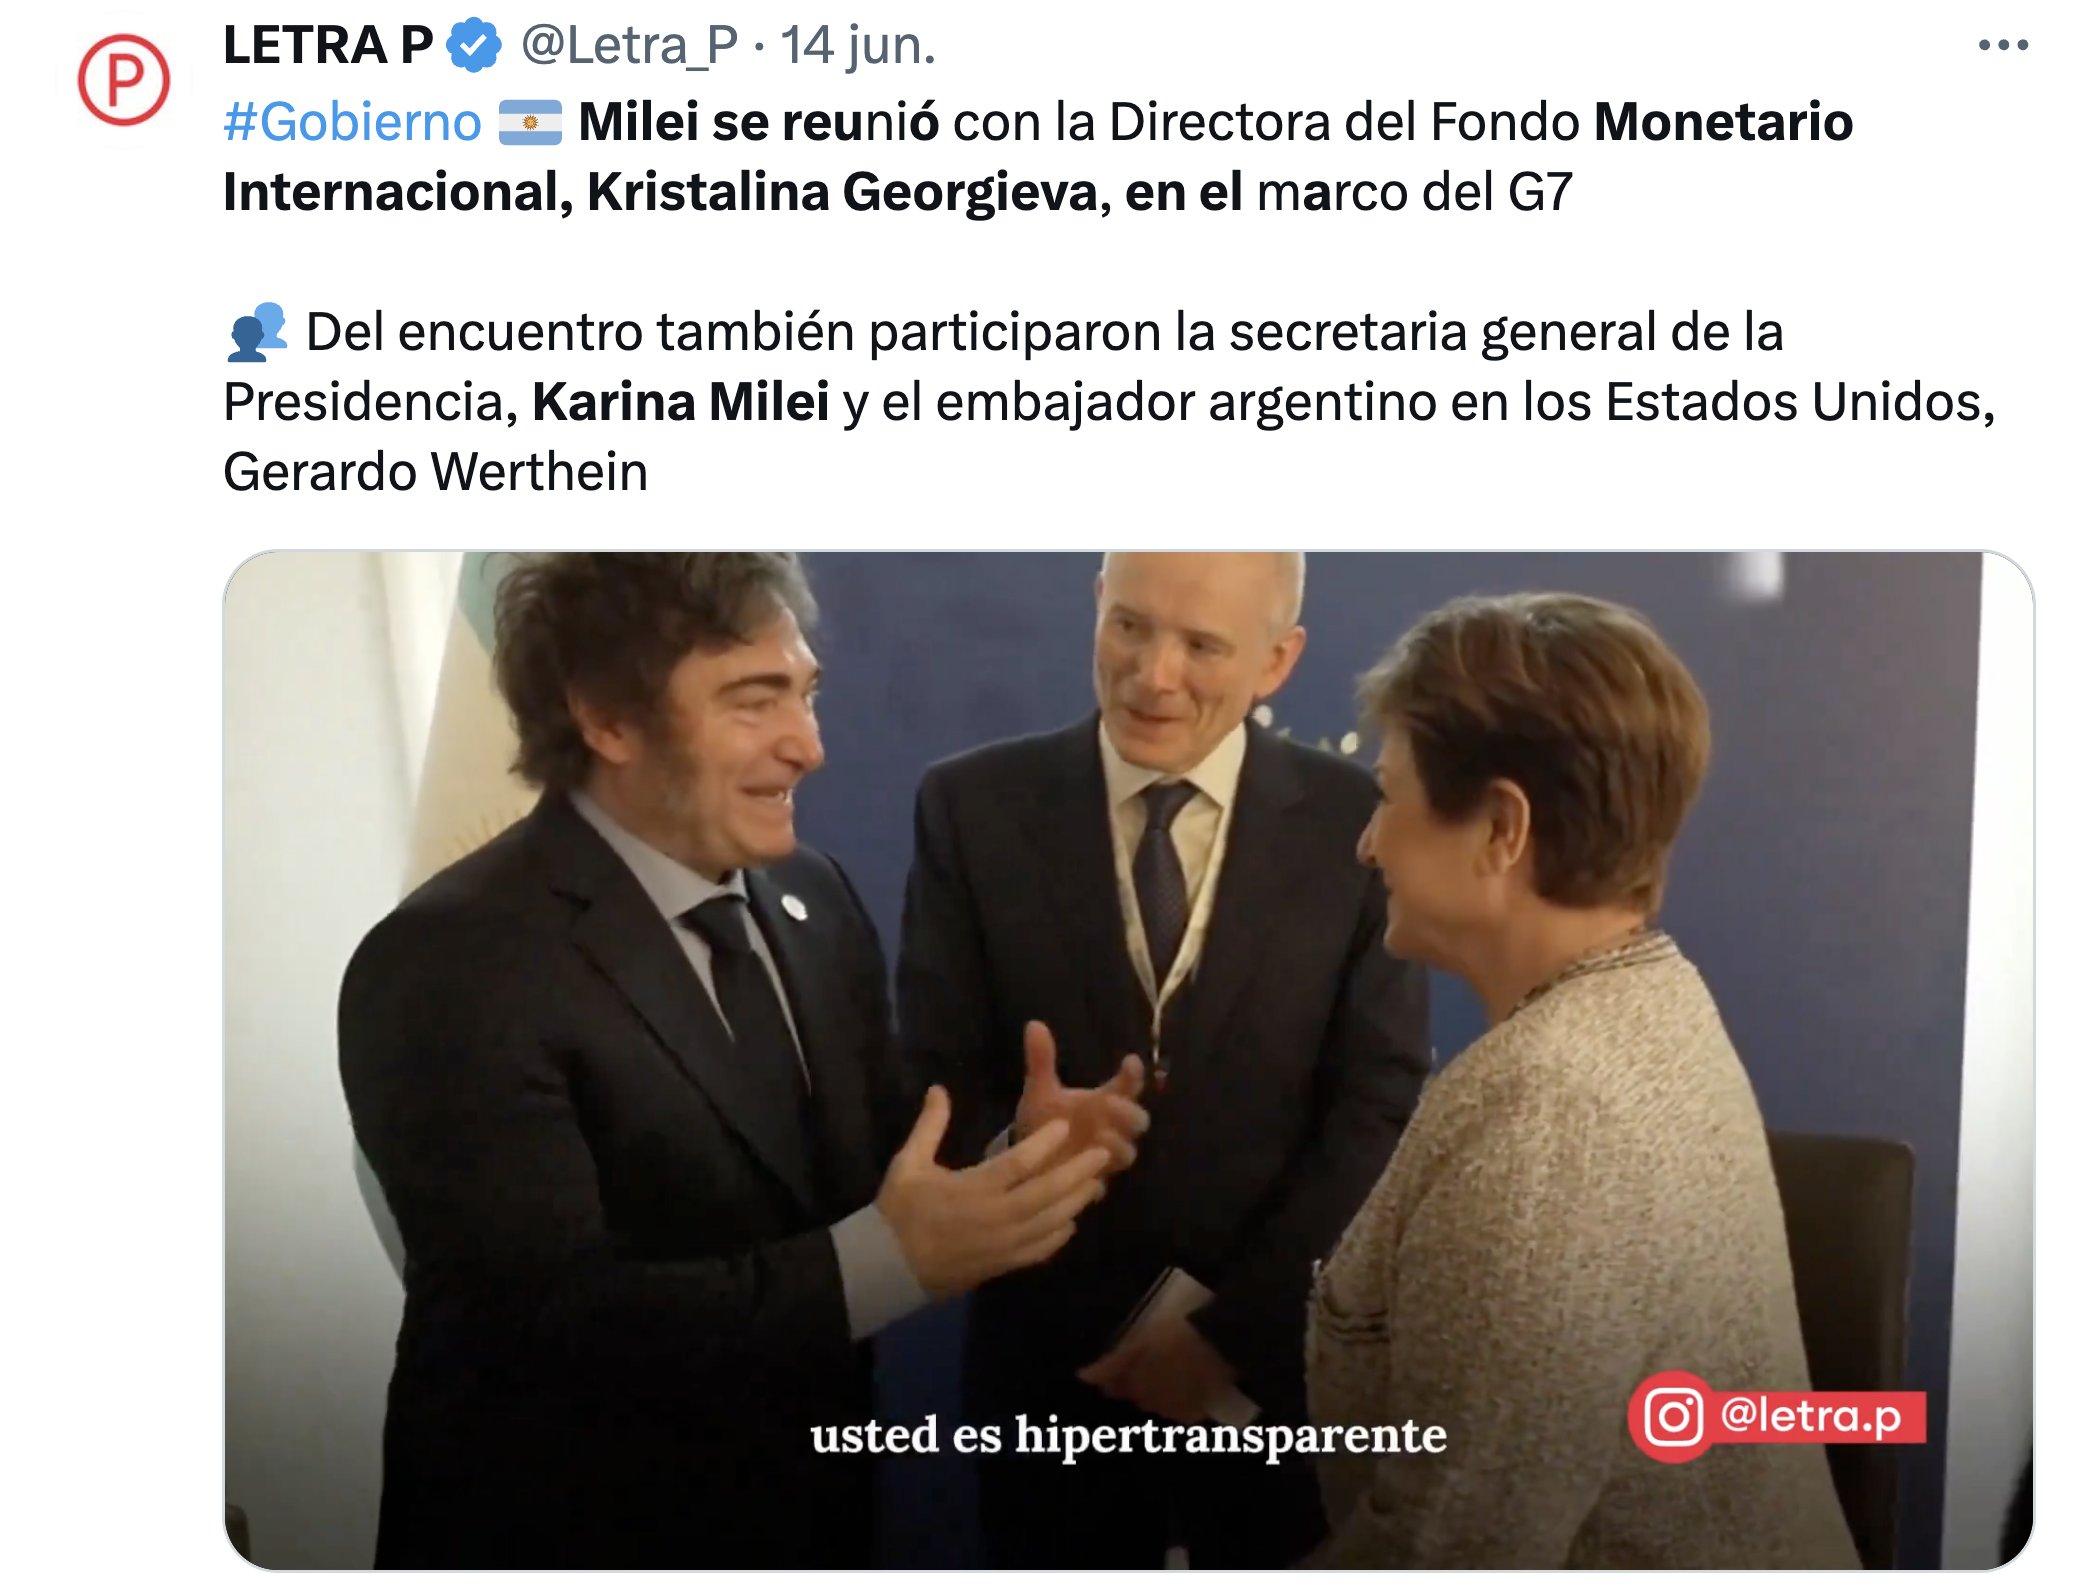Click the round lapel pin on the dark jacket
Image resolution: width=2088 pixels, height=1584 pixels.
[x=794, y=907]
